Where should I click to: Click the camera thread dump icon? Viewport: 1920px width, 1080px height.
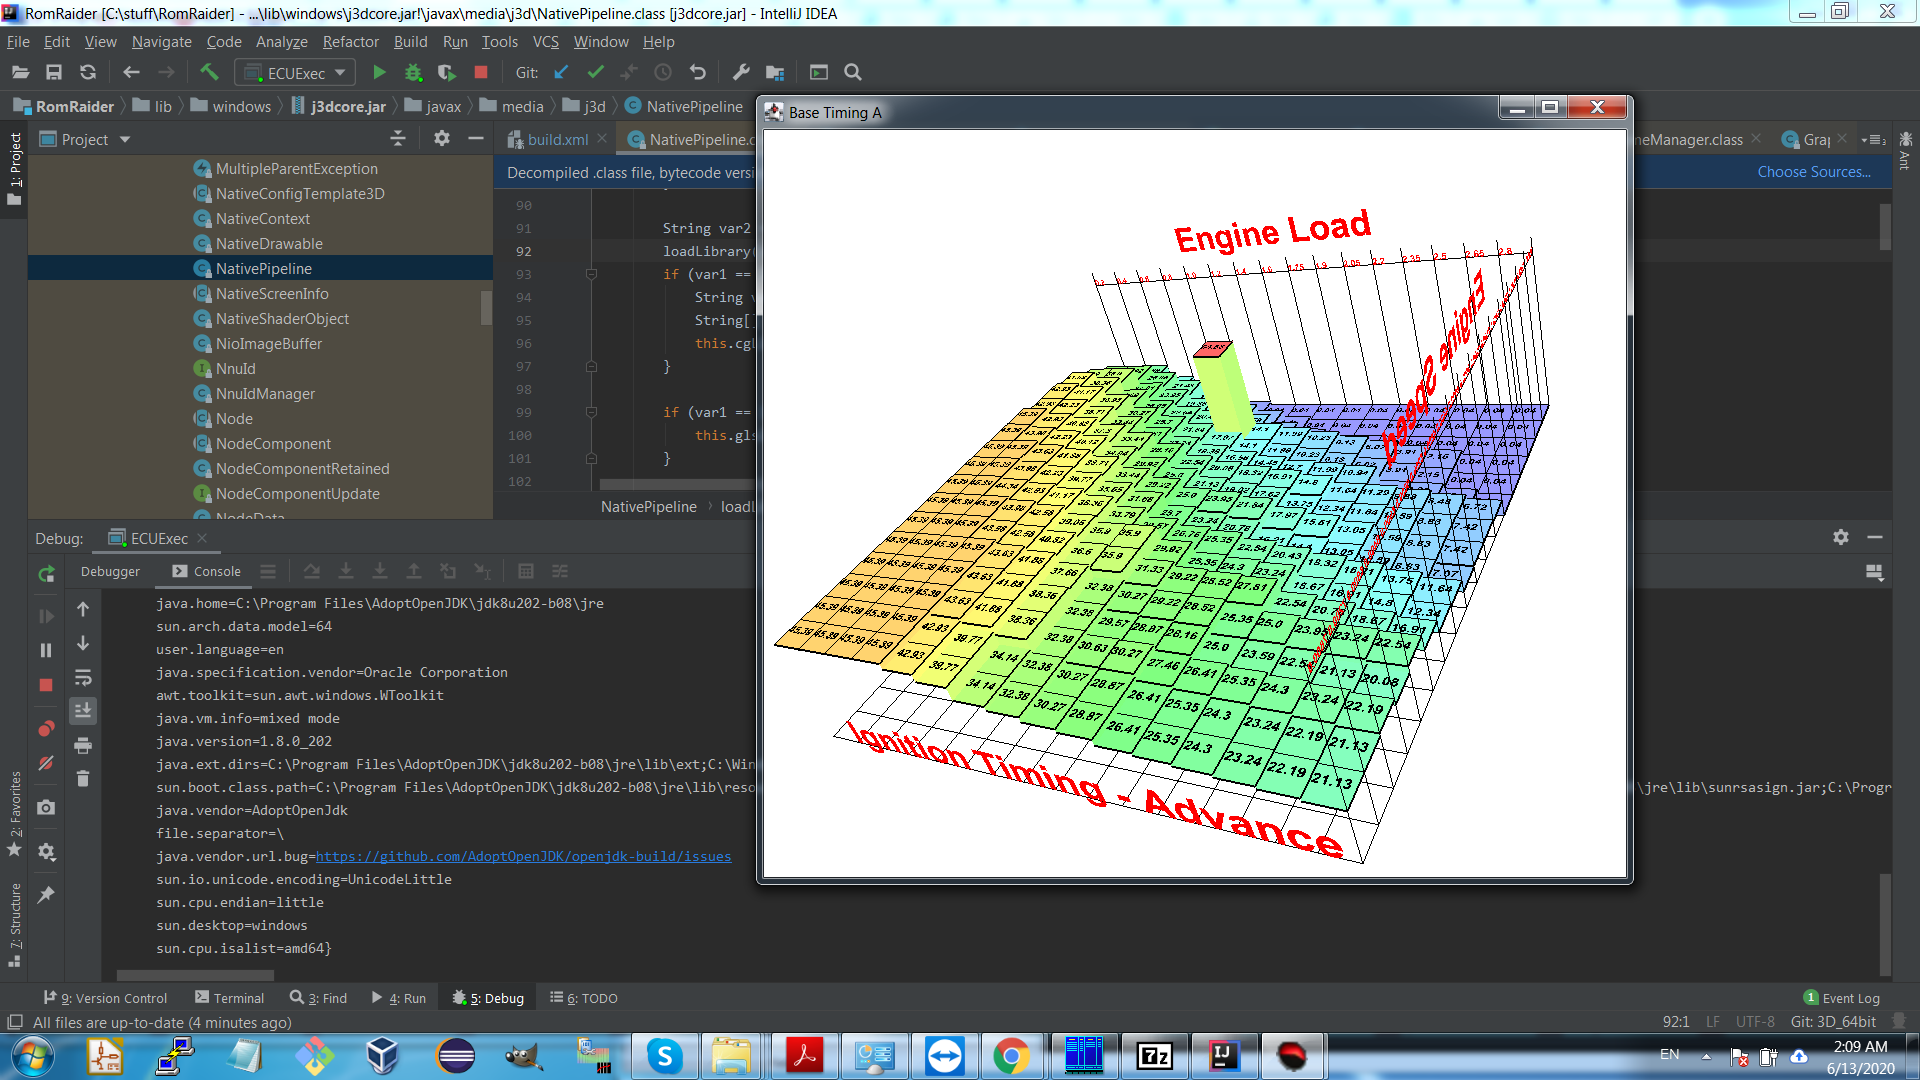pos(46,807)
